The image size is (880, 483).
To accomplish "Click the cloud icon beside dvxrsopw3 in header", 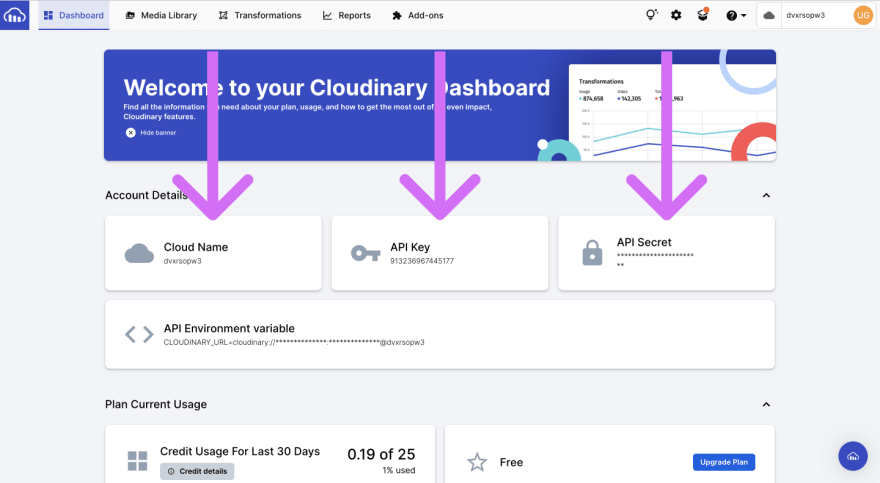I will coord(769,16).
